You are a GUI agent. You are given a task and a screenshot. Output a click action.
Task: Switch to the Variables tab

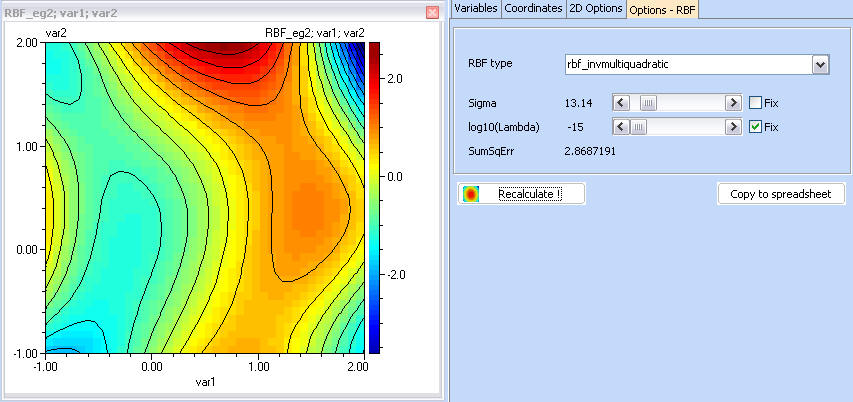coord(475,8)
